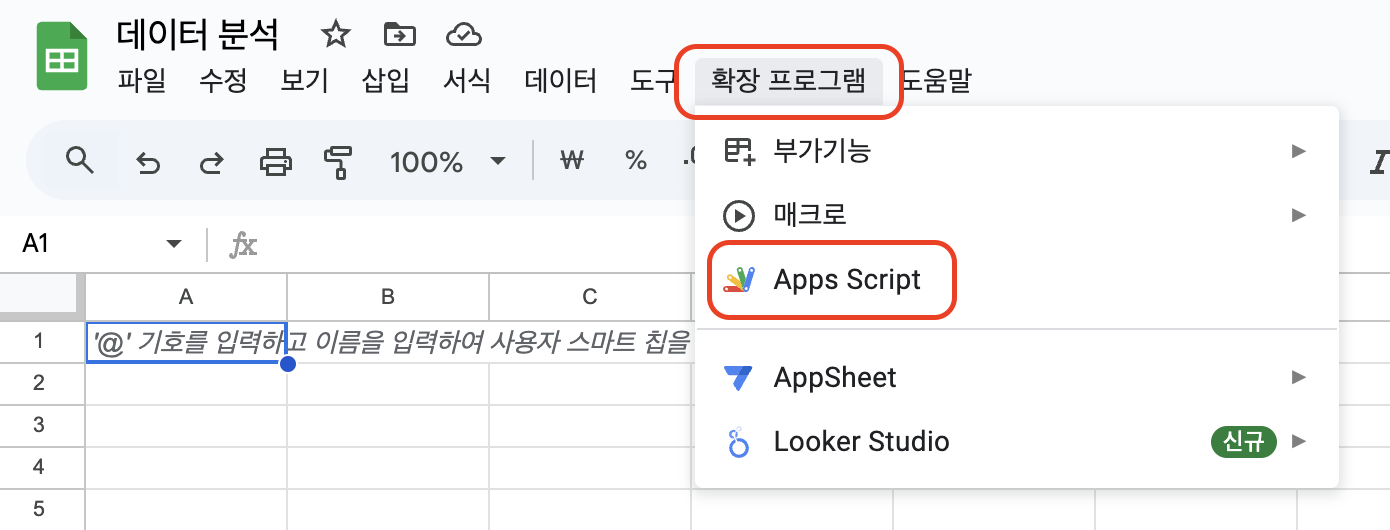
Task: Activate the paint format tool
Action: (x=338, y=161)
